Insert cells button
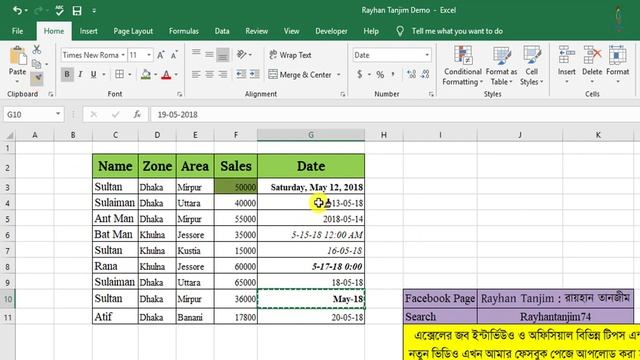This screenshot has width=640, height=360. [567, 64]
